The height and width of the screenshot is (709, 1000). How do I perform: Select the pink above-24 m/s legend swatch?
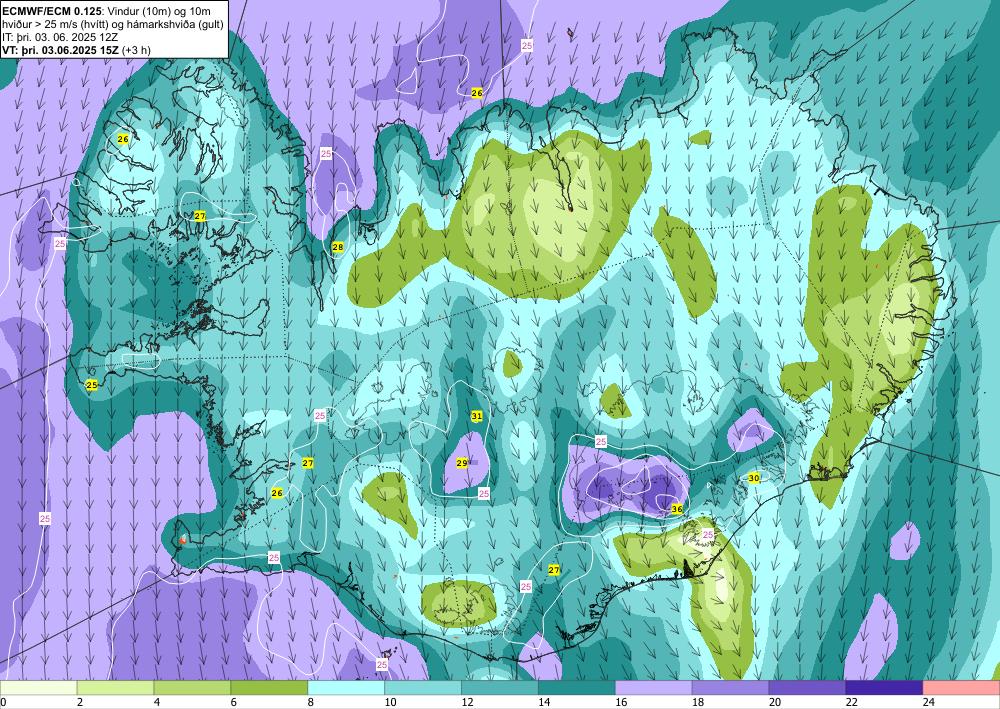pos(962,688)
